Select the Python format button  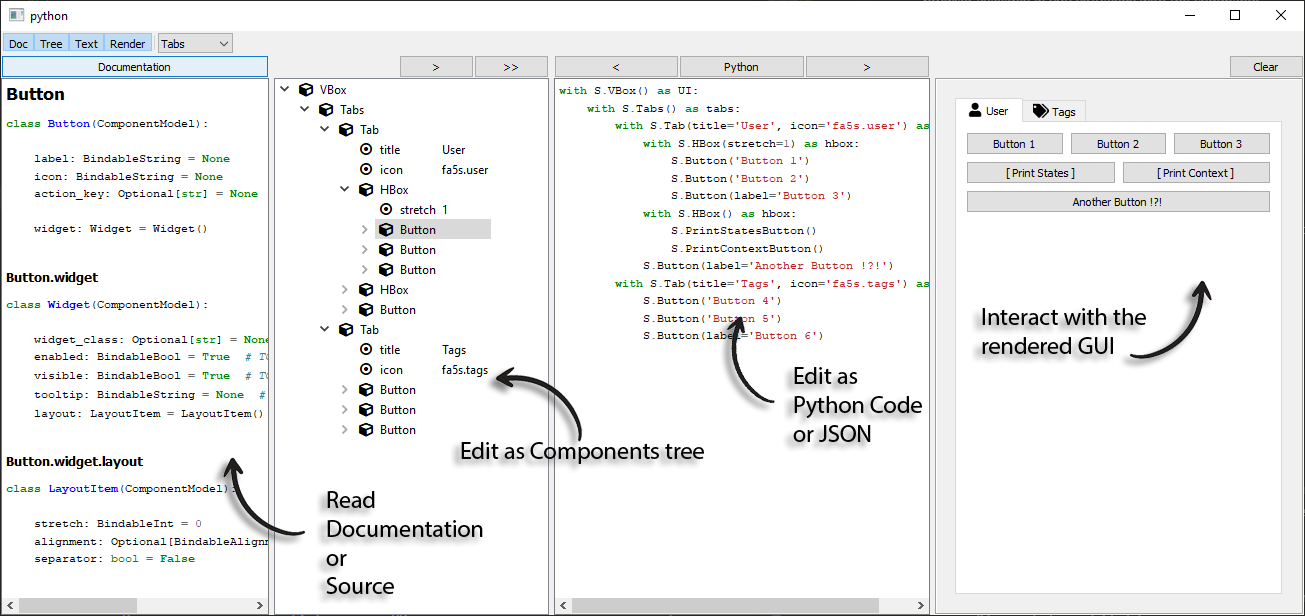(741, 67)
